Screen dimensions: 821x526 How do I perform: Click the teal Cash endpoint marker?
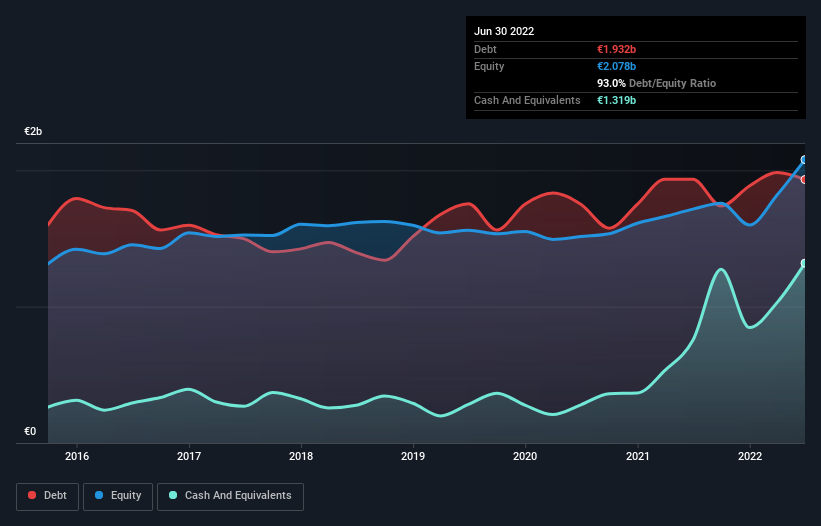804,264
